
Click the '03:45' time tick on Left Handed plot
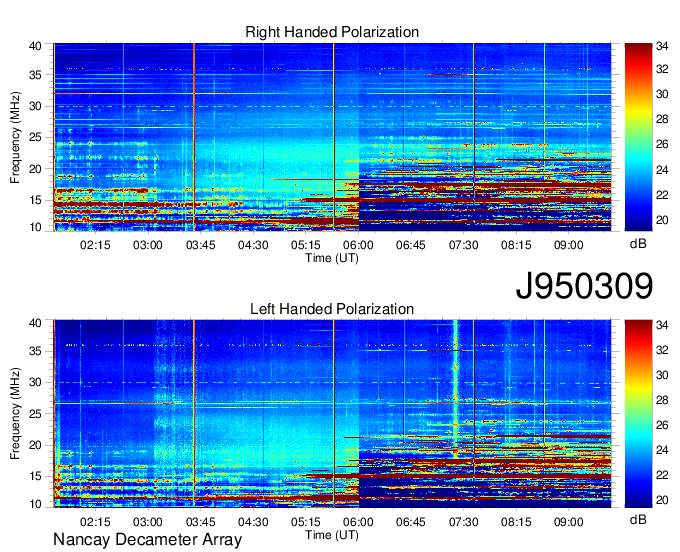tap(200, 522)
